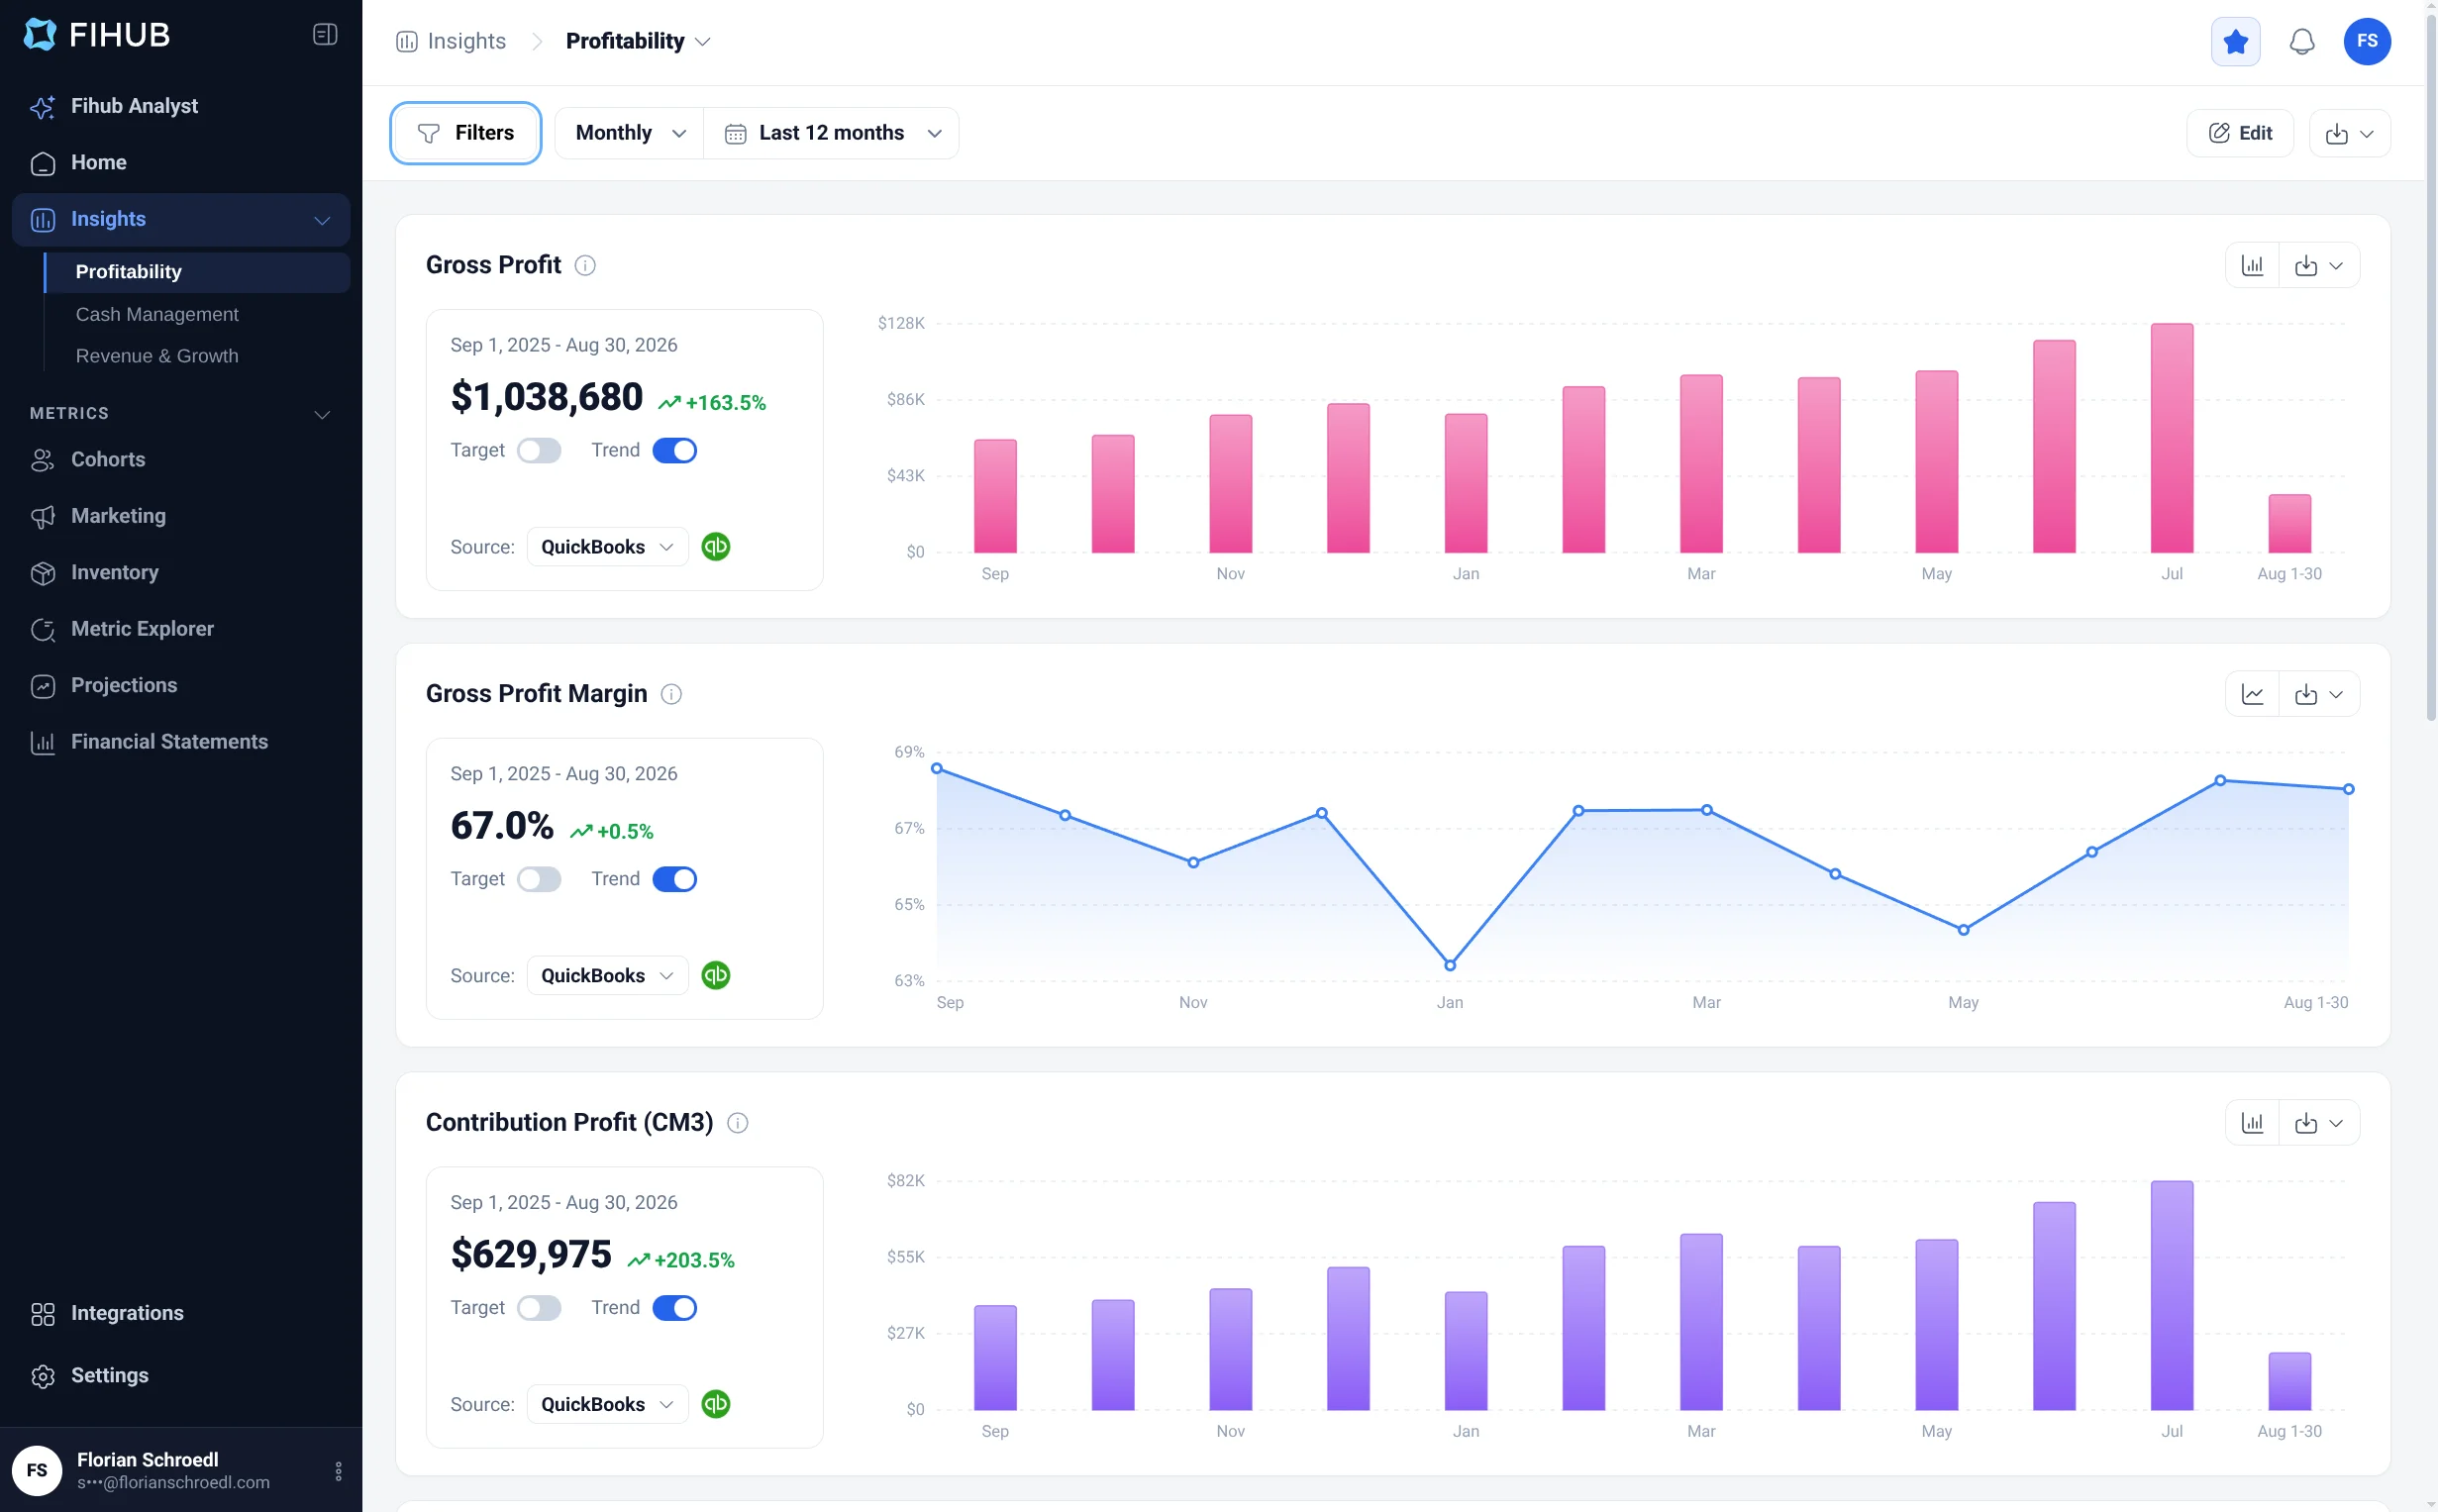Go to Financial Statements
The width and height of the screenshot is (2438, 1512).
tap(169, 742)
